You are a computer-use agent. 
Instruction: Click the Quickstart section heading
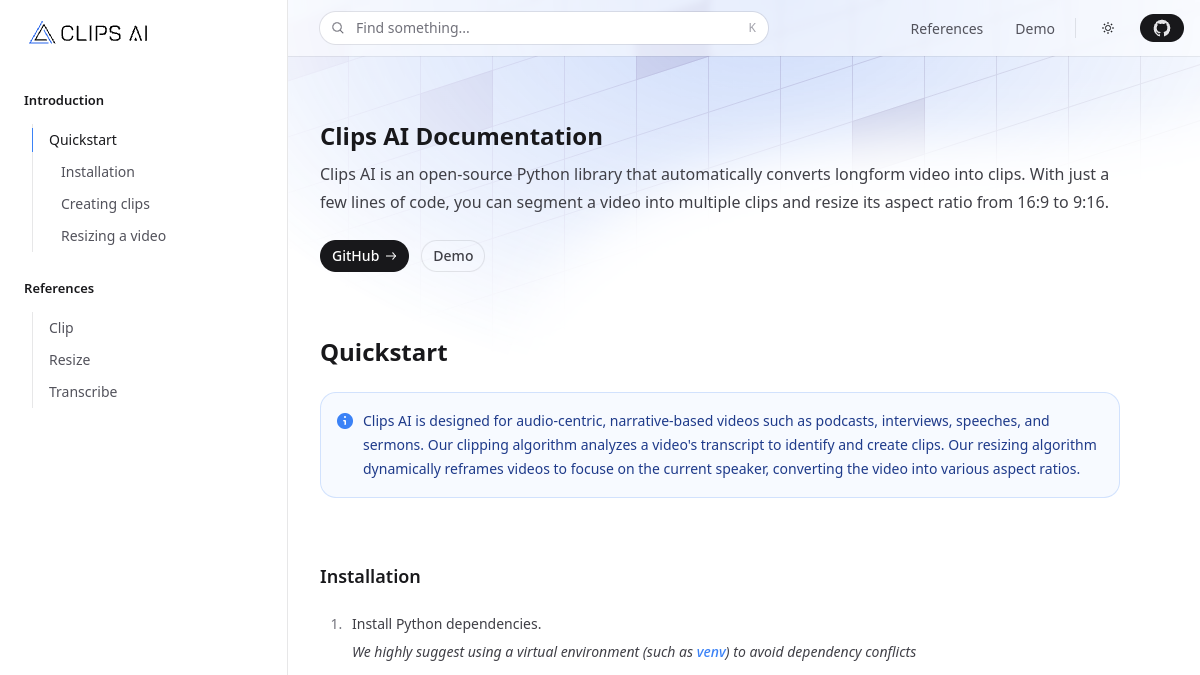click(x=384, y=353)
